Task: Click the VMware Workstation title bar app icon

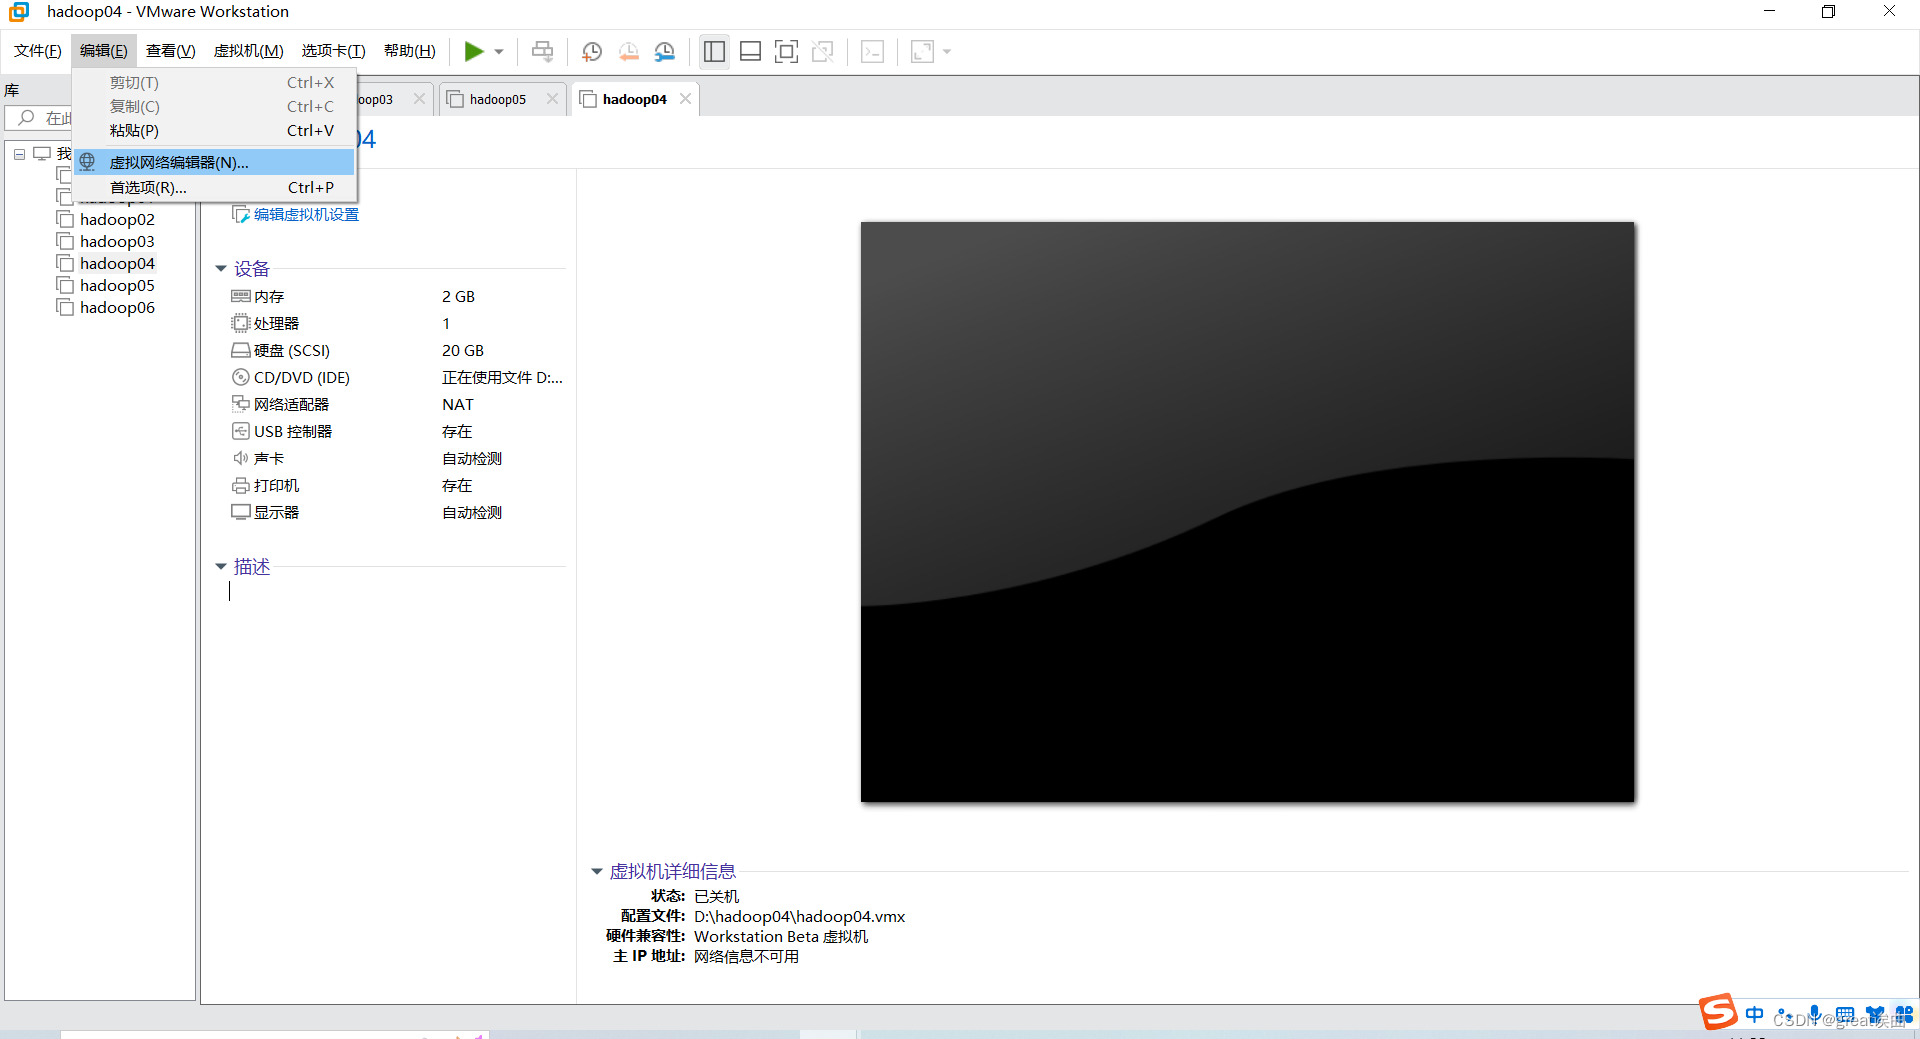Action: tap(19, 12)
